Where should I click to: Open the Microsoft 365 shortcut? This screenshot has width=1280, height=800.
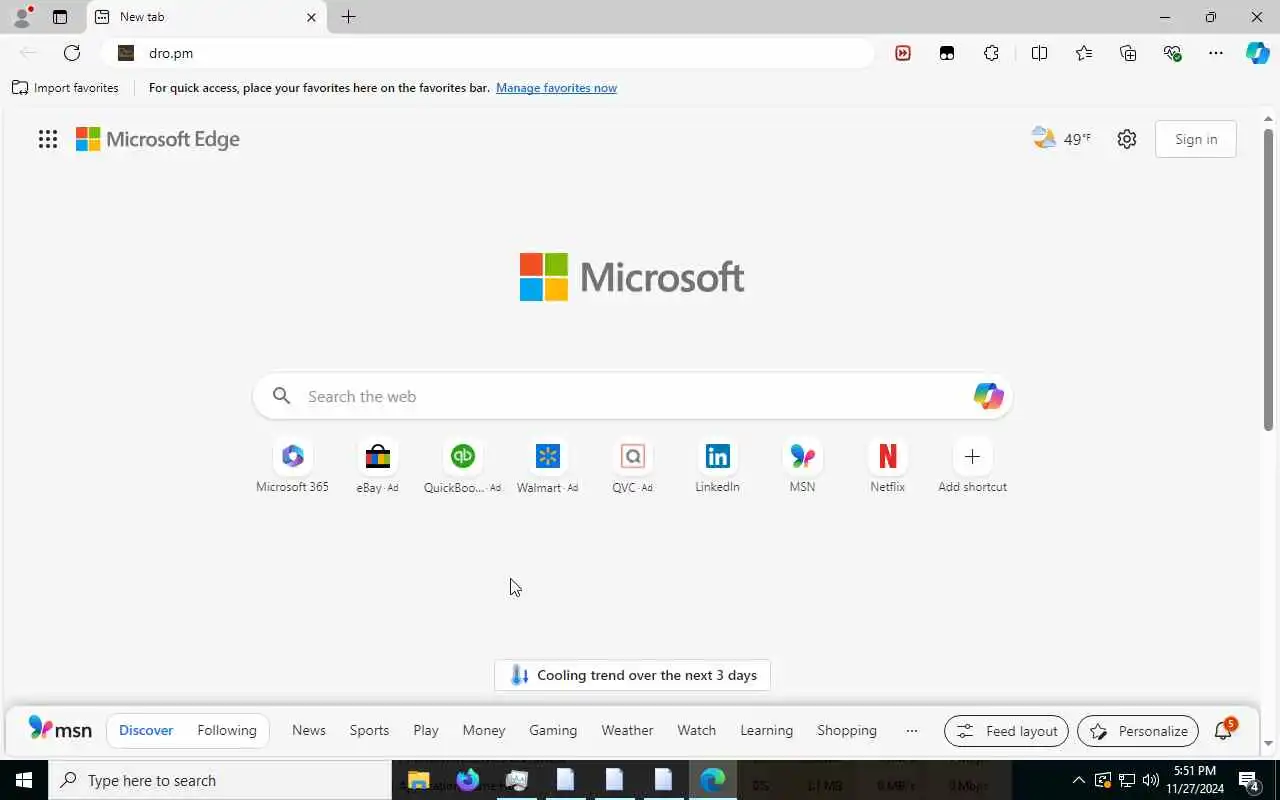pyautogui.click(x=292, y=467)
